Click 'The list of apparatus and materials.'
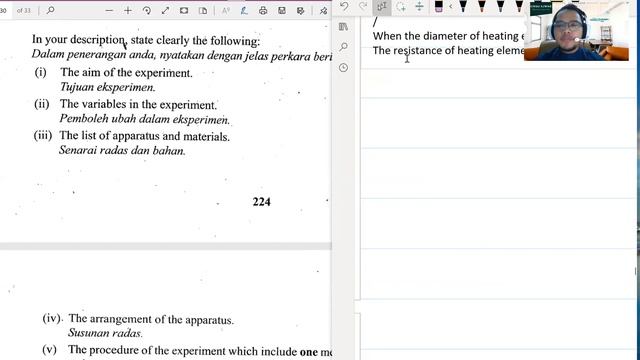This screenshot has height=360, width=640. pyautogui.click(x=144, y=136)
